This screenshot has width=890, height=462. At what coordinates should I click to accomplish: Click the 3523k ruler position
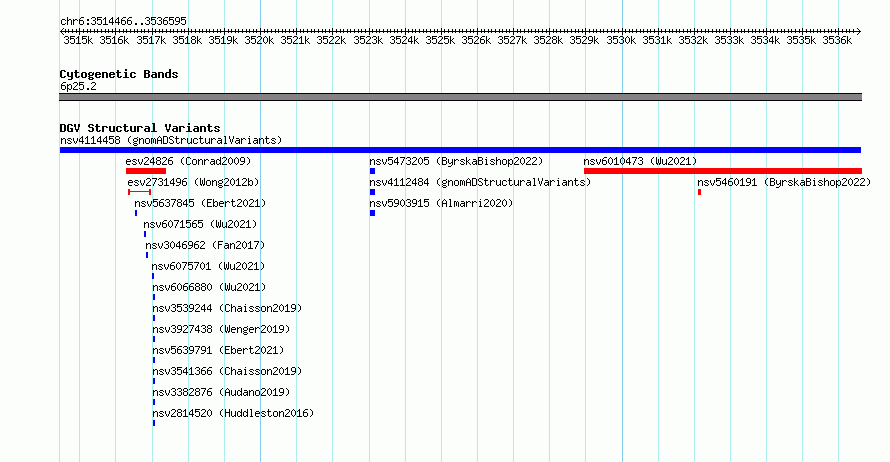click(x=368, y=40)
